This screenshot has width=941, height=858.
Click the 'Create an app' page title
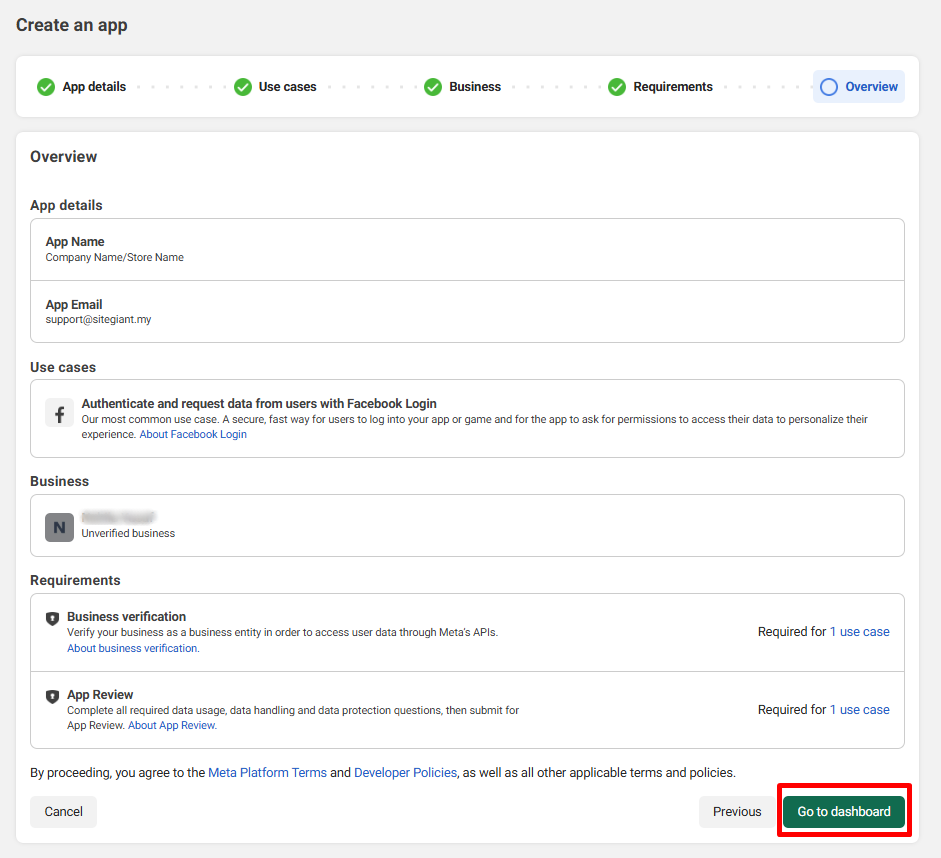[x=71, y=25]
